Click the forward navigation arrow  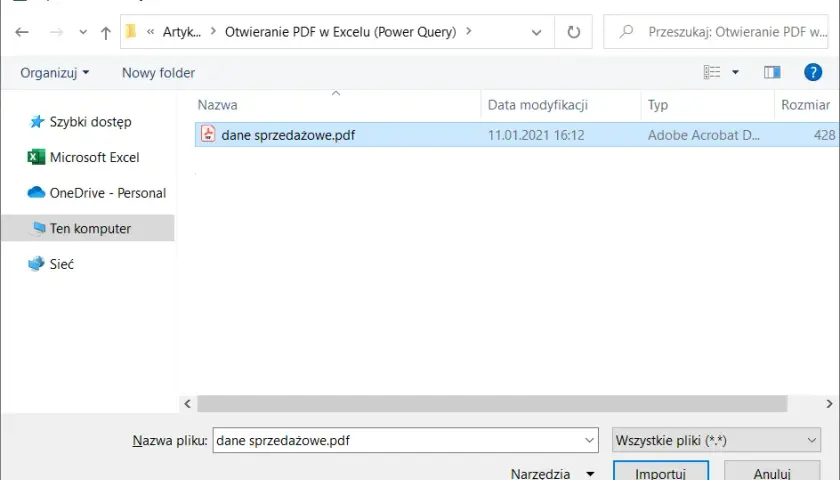point(56,32)
